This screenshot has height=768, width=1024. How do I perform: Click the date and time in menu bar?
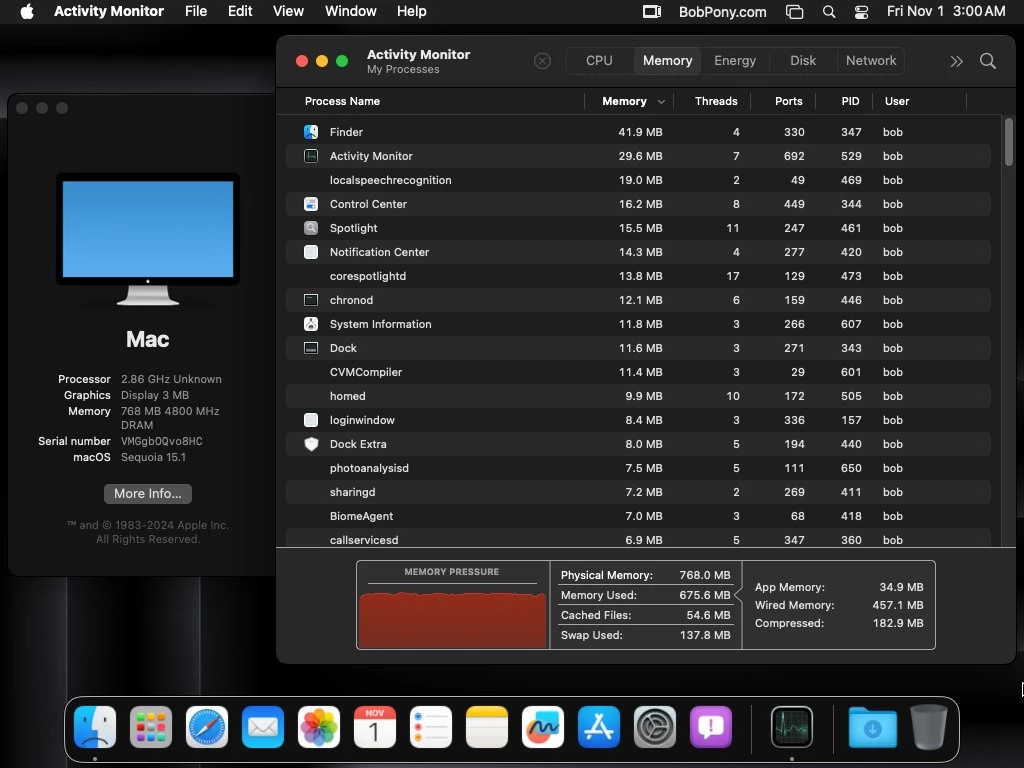946,11
